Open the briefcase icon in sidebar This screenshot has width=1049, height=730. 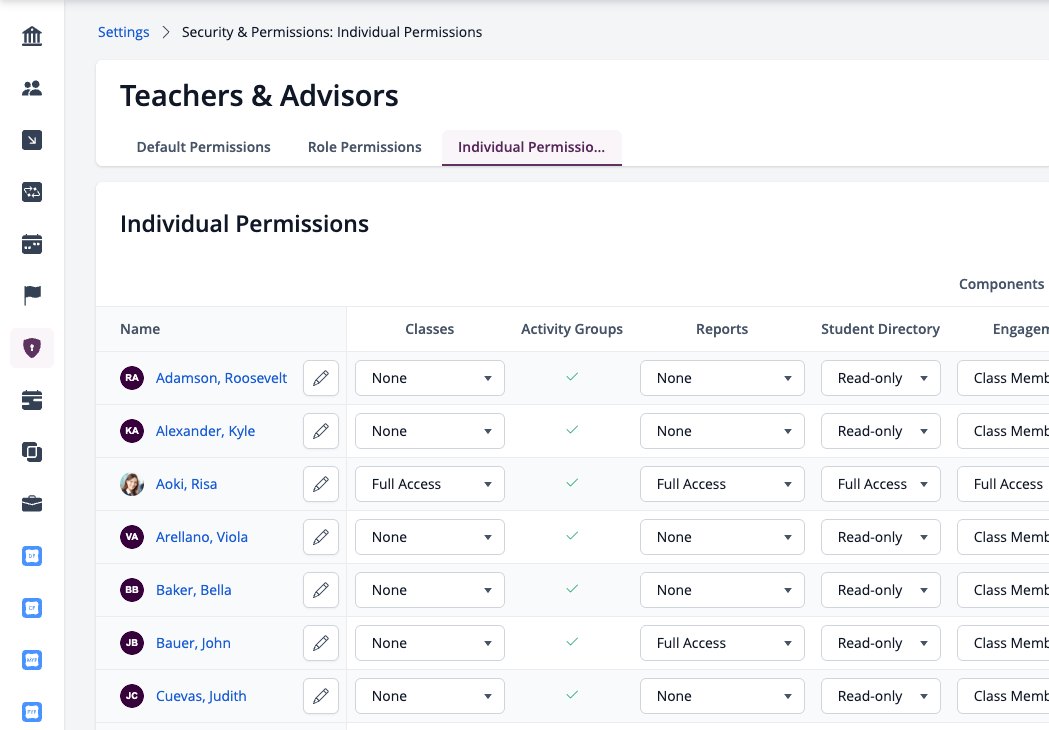[31, 504]
